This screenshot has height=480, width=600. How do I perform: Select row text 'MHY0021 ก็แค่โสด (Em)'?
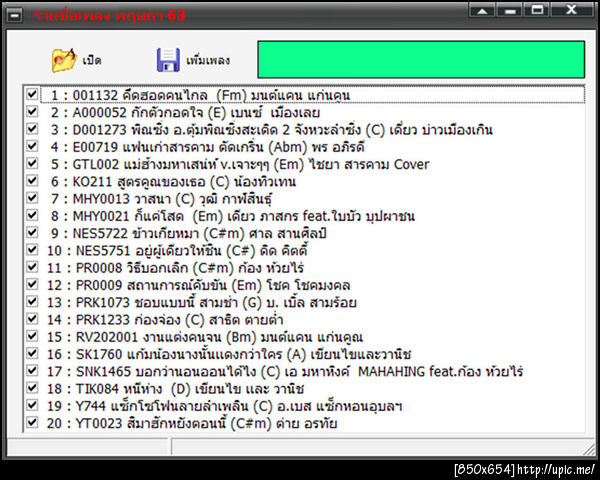pos(148,216)
